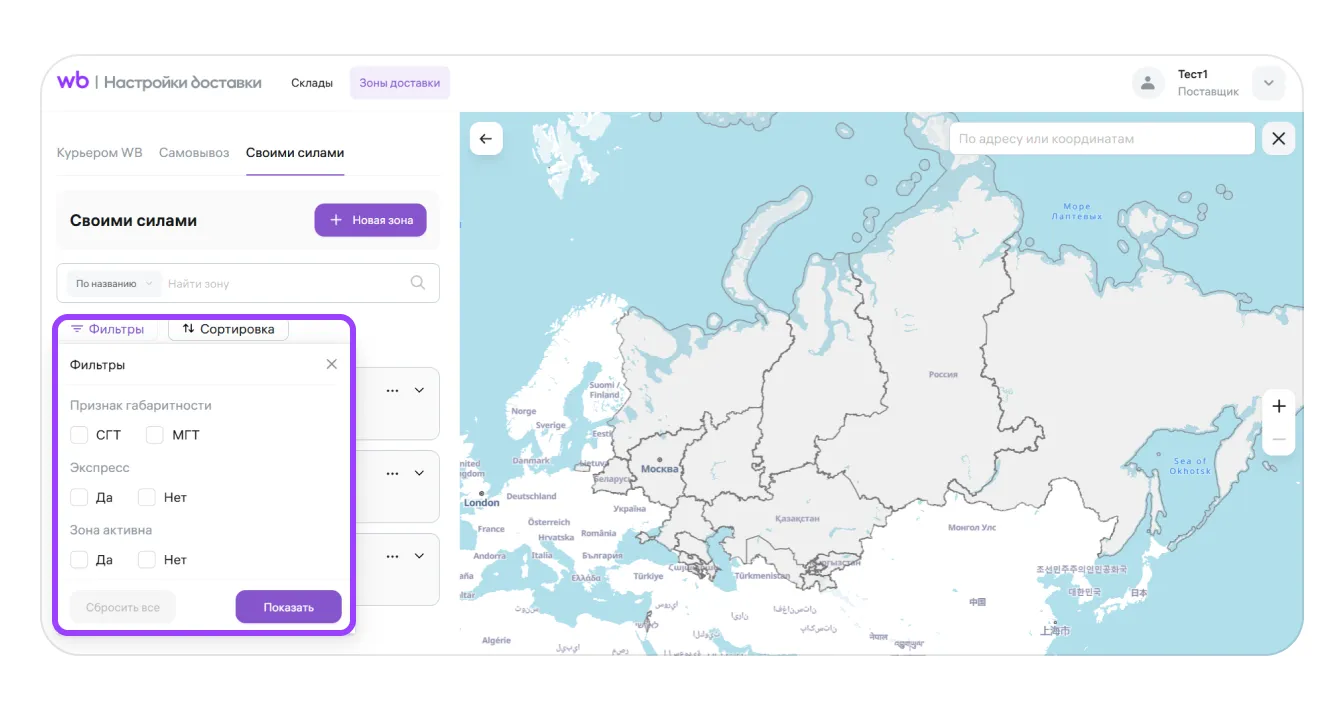Click the back arrow on the map

(486, 139)
